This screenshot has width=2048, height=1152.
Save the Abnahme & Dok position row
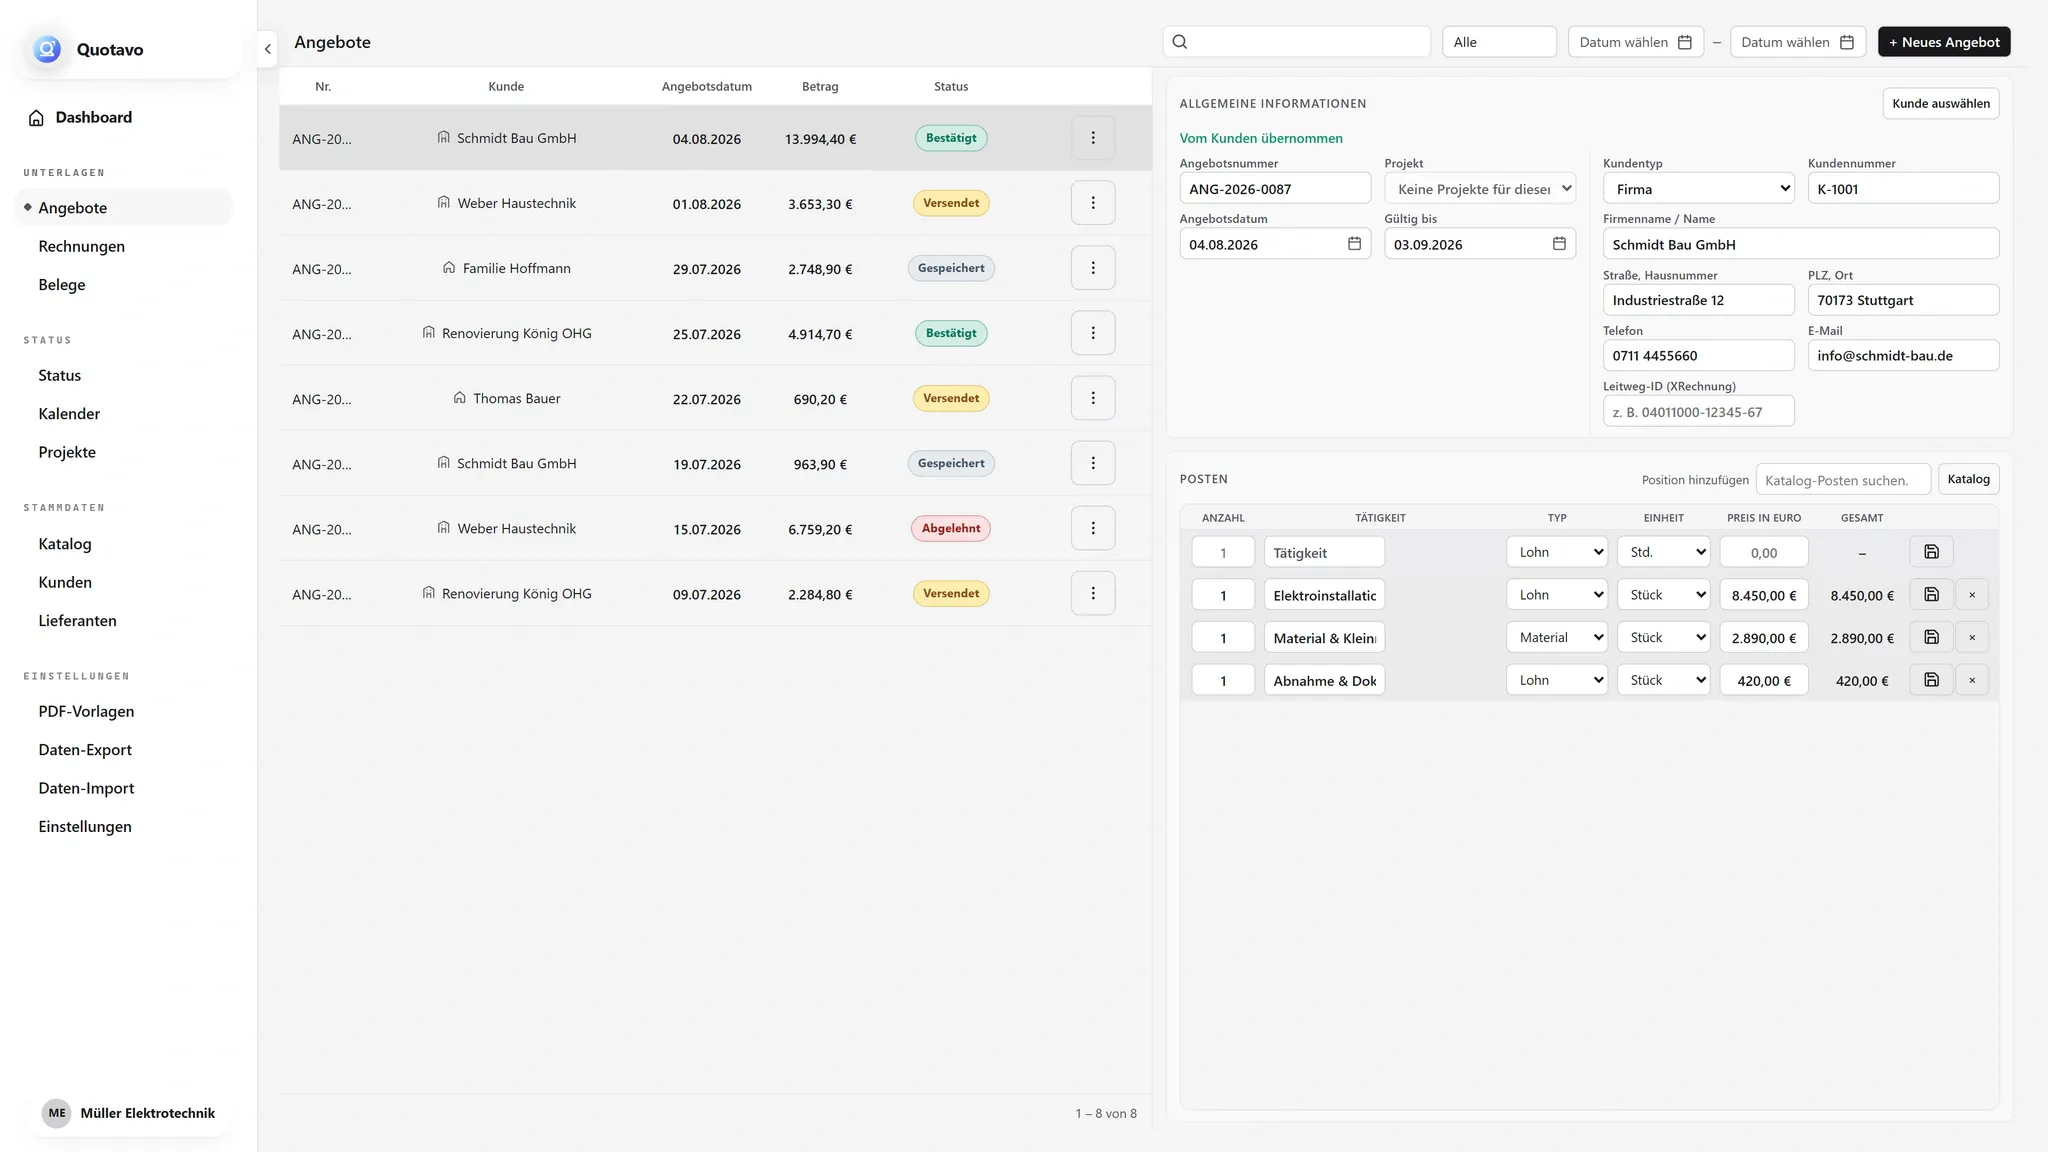[1931, 680]
